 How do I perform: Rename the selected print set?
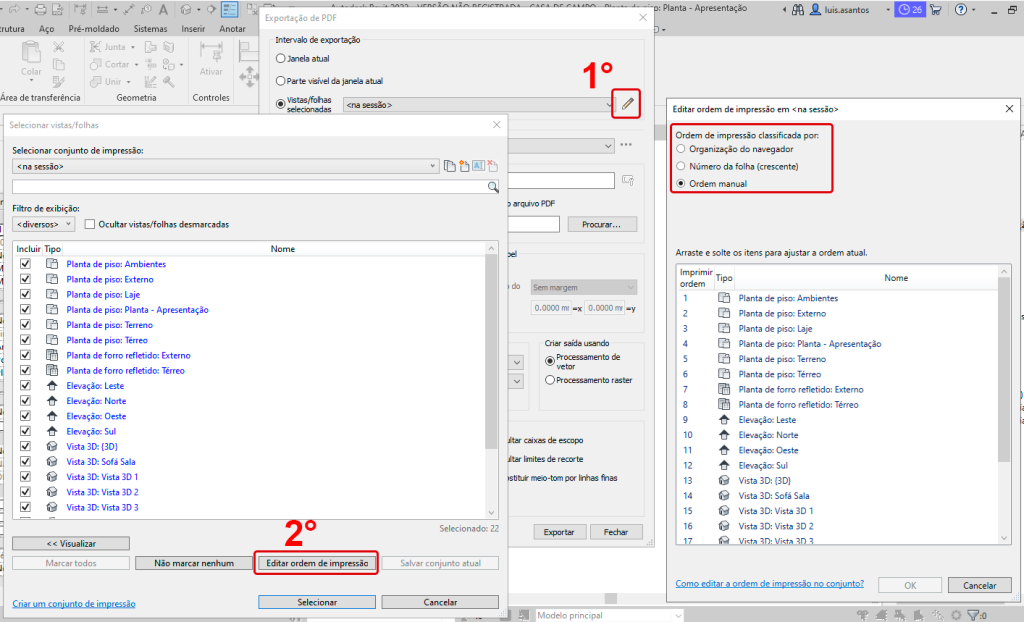[478, 166]
